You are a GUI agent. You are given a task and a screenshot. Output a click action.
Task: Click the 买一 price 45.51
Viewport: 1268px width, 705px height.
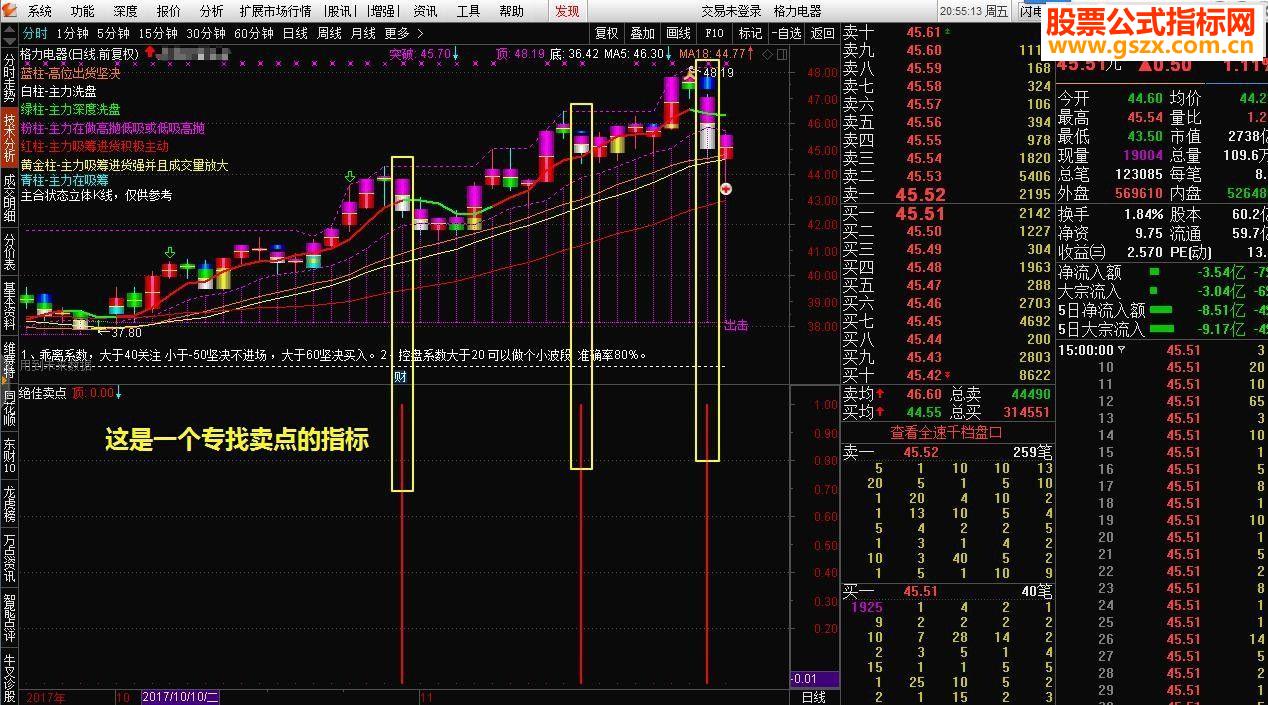920,213
